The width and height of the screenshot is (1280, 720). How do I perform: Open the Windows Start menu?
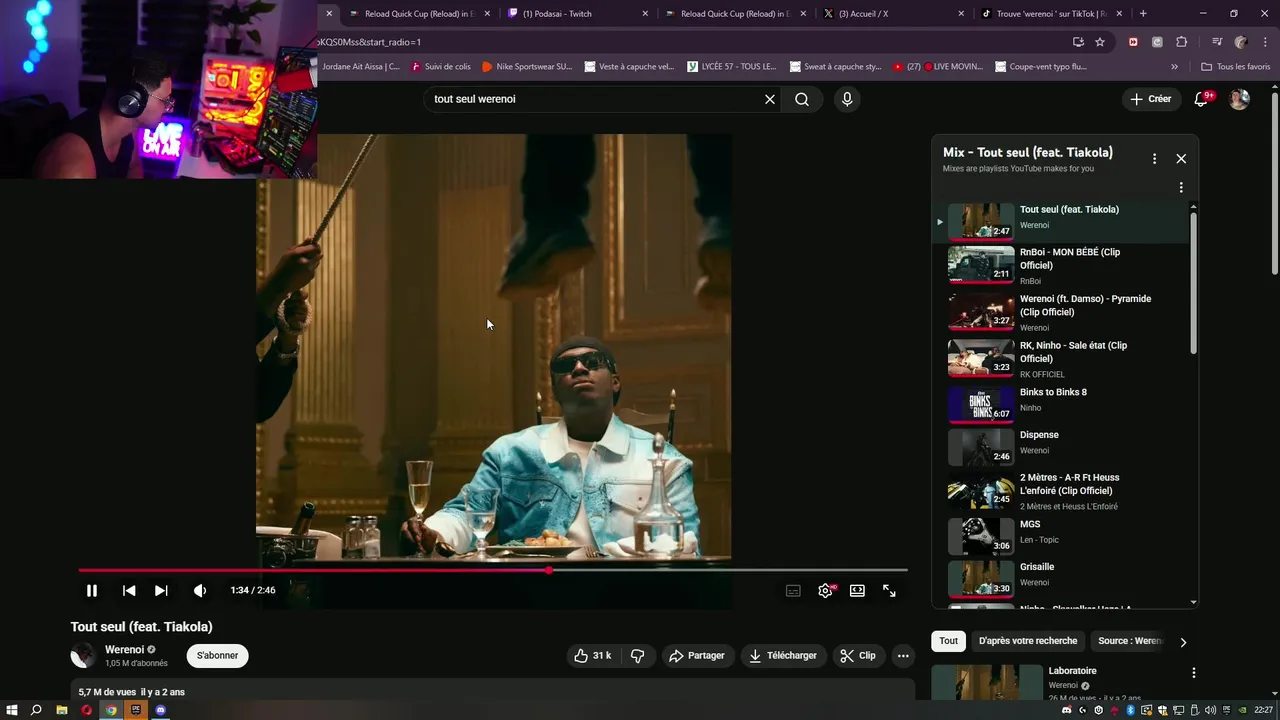click(12, 710)
